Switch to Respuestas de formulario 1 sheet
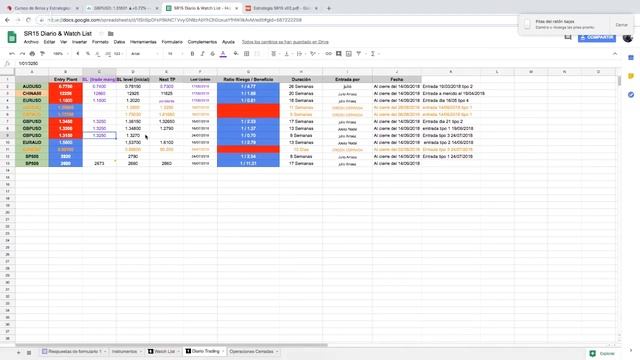 [x=74, y=351]
